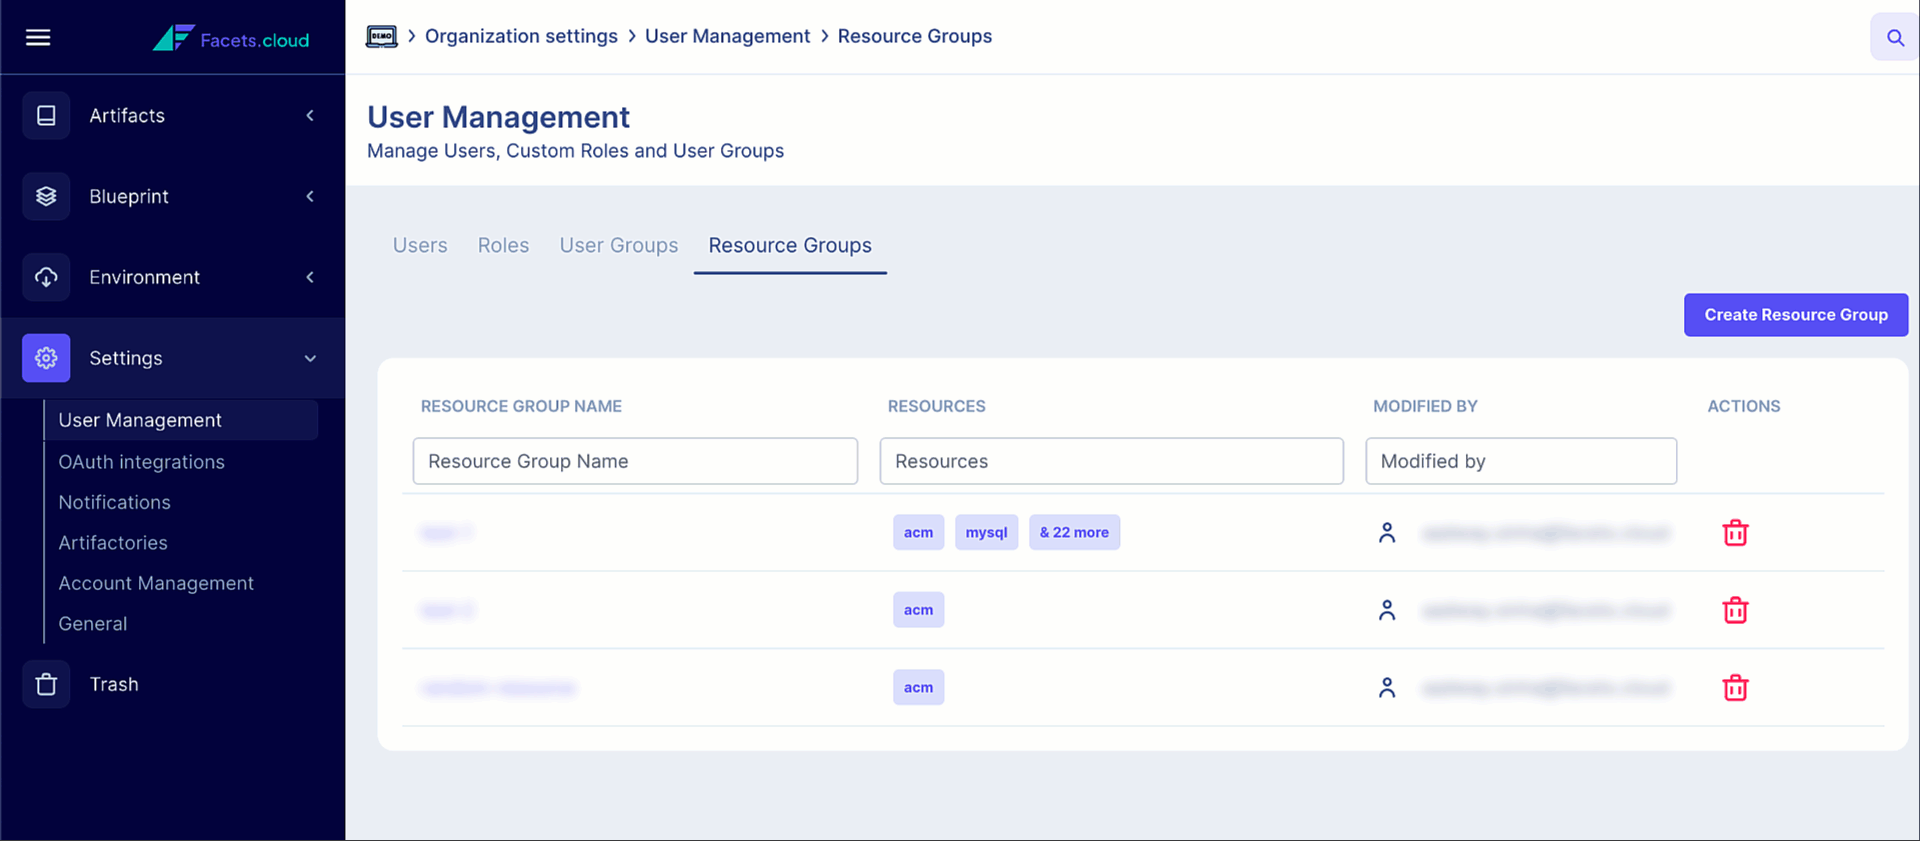Open User Management in sidebar
Image resolution: width=1920 pixels, height=841 pixels.
(181, 420)
